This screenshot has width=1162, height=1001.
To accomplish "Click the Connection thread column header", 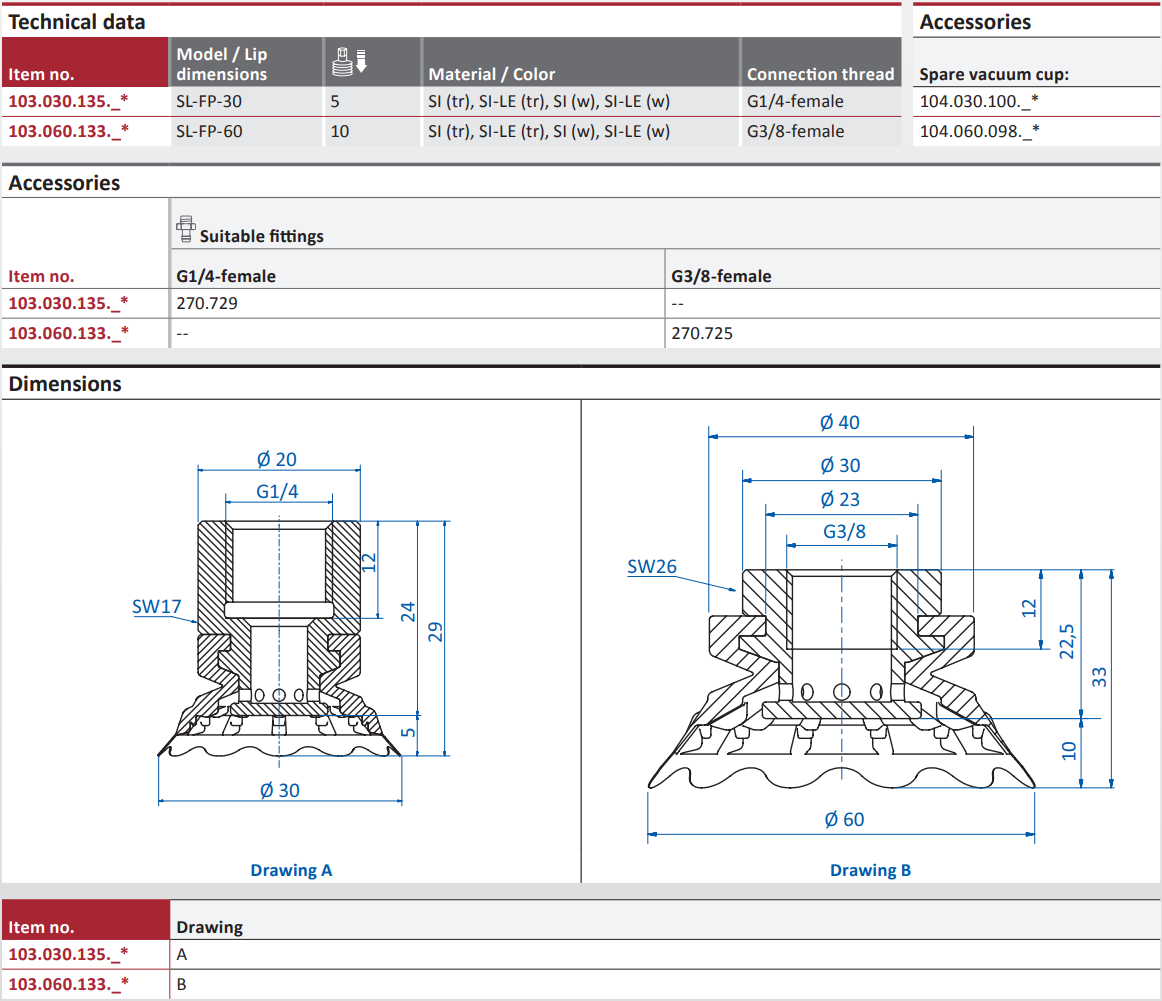I will 820,74.
